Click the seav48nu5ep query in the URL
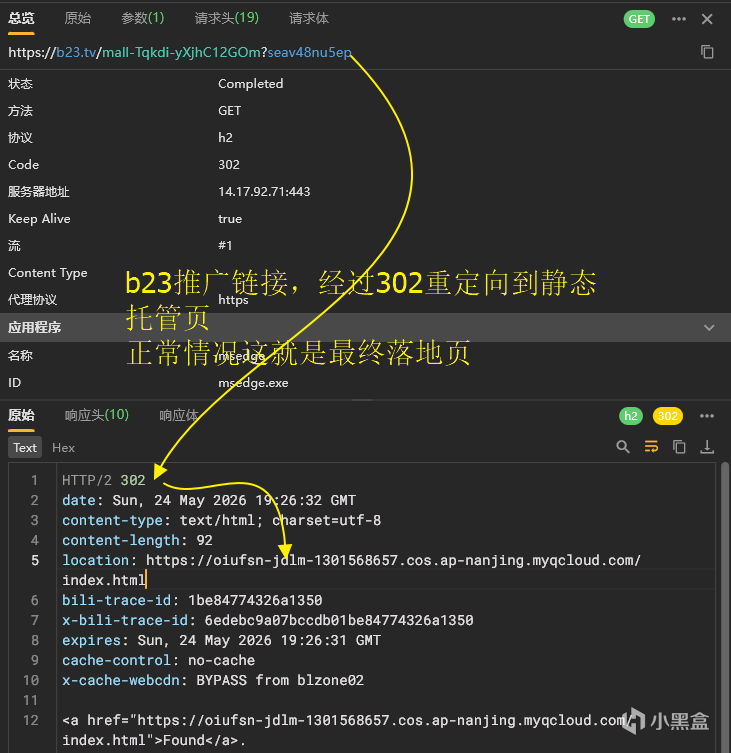731x753 pixels. (x=309, y=52)
